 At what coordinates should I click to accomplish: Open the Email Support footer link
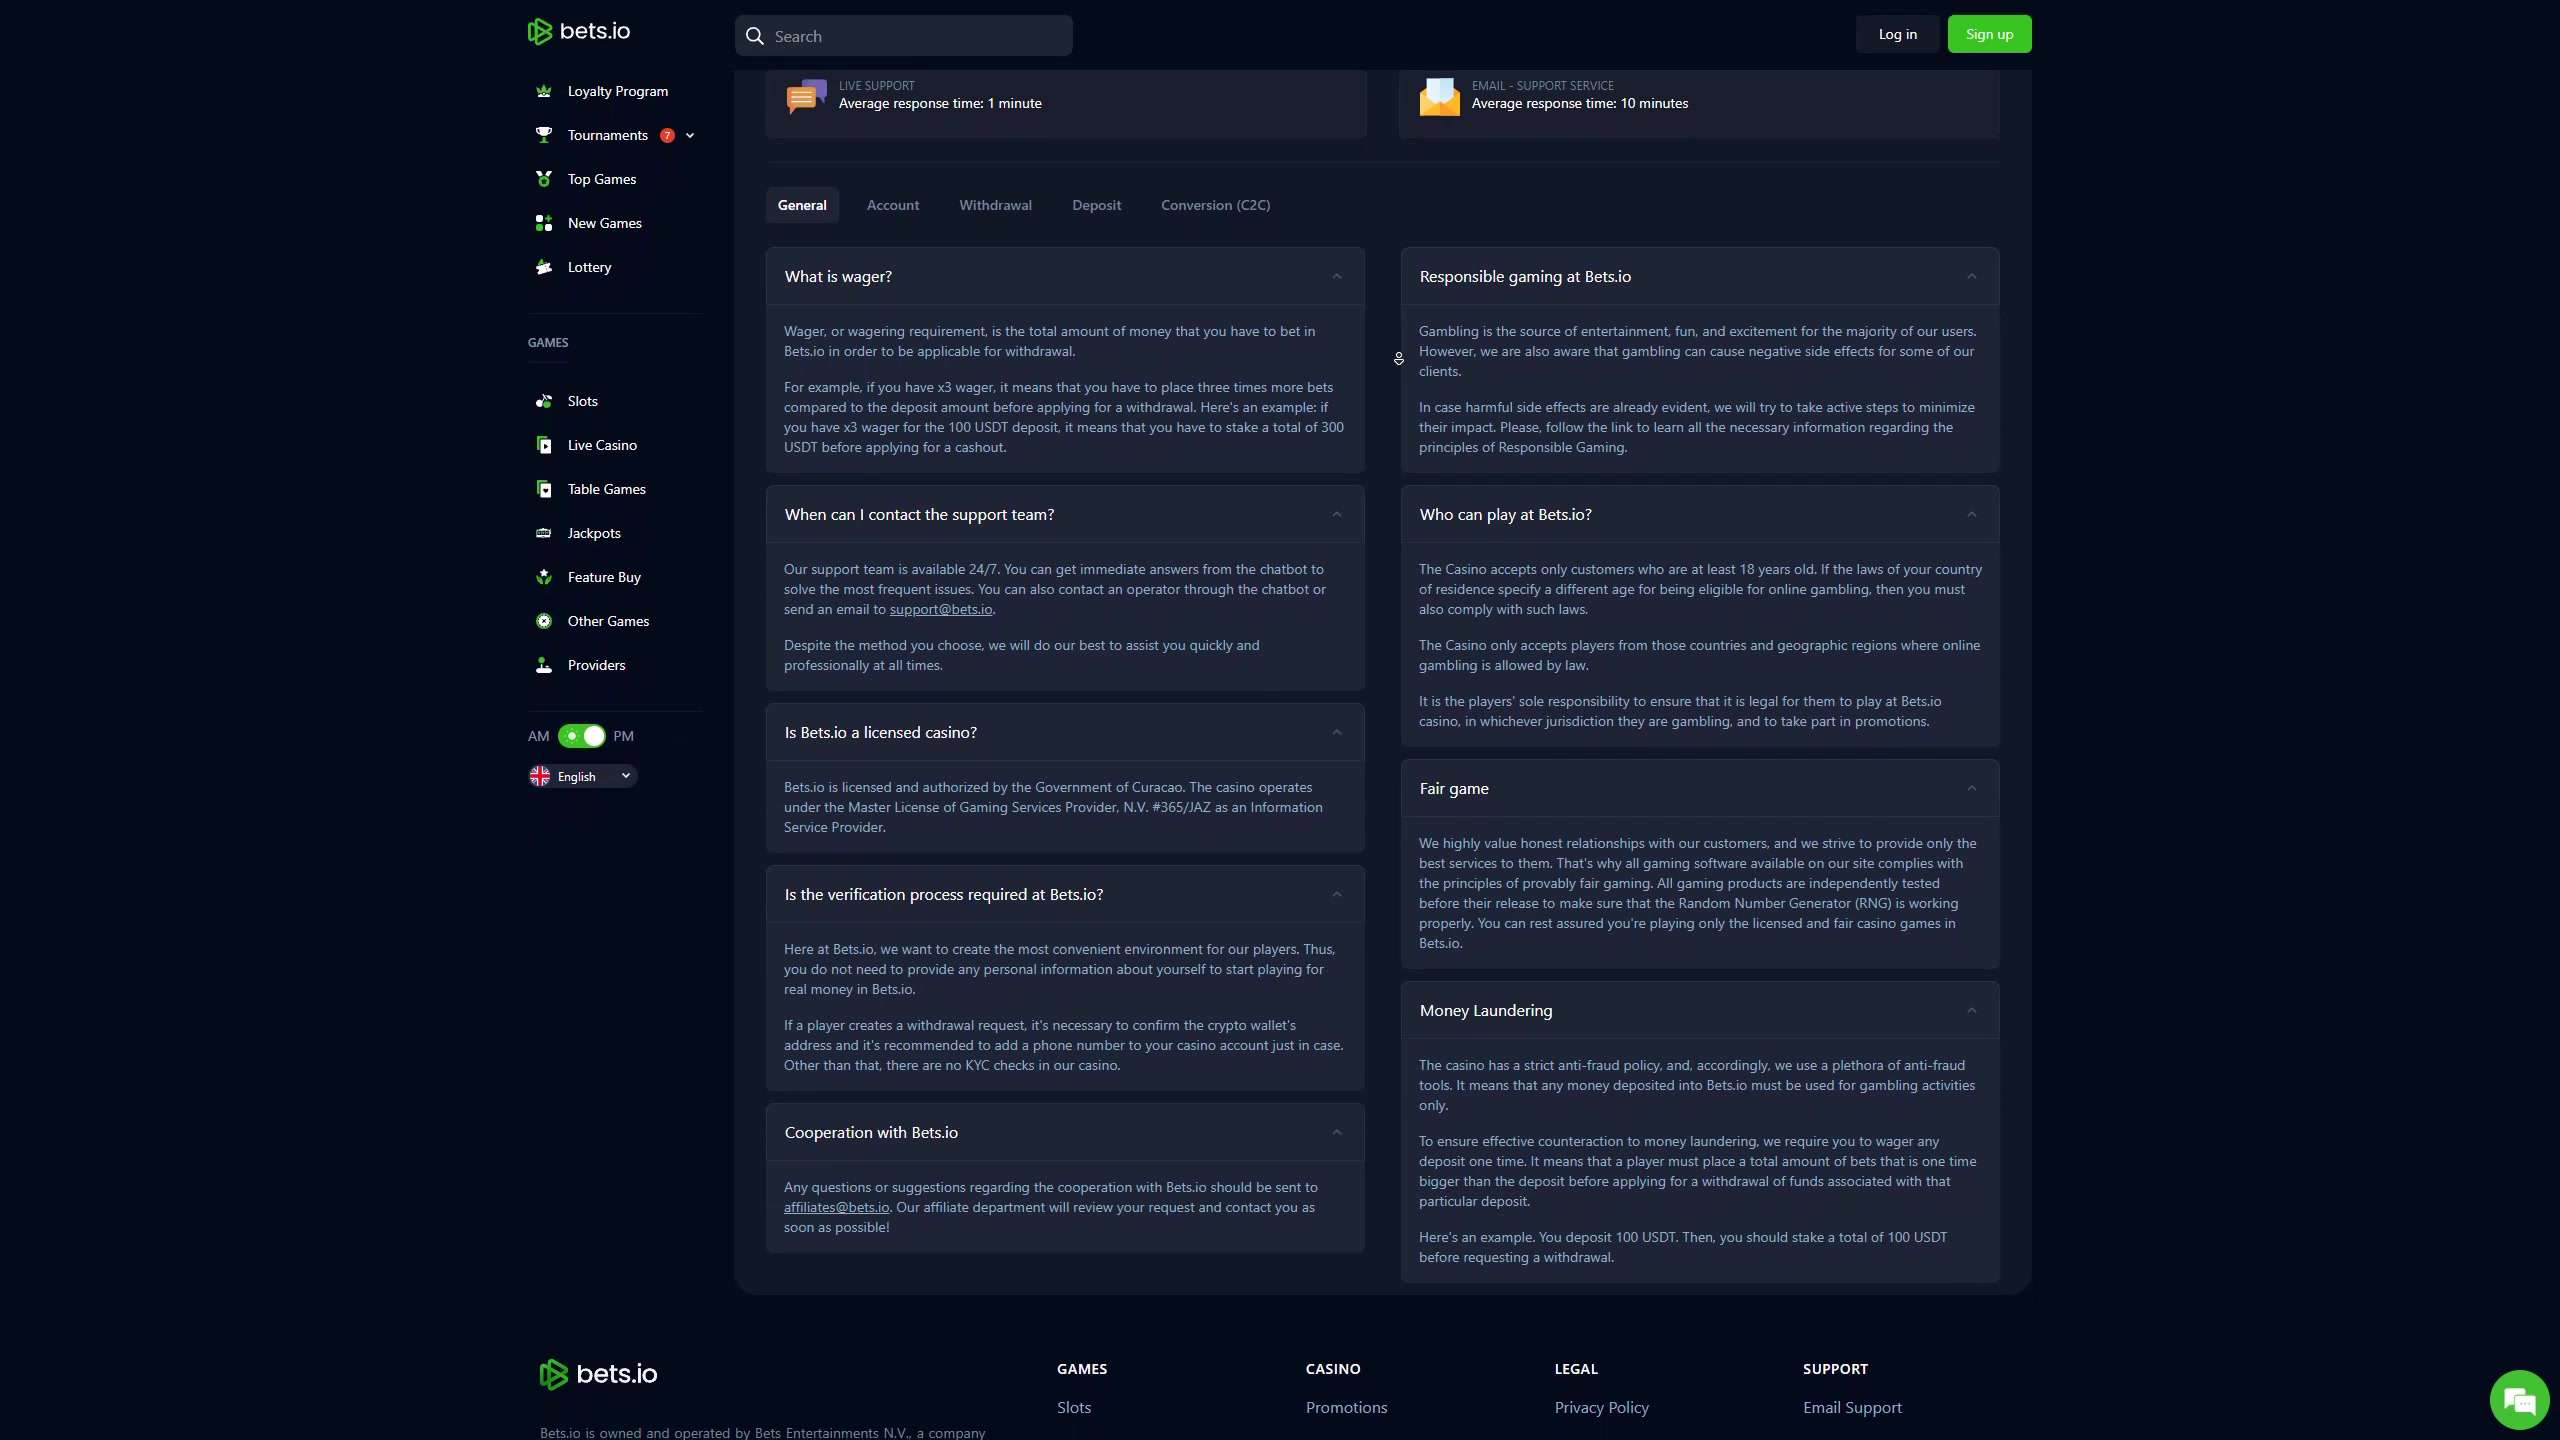[x=1853, y=1407]
